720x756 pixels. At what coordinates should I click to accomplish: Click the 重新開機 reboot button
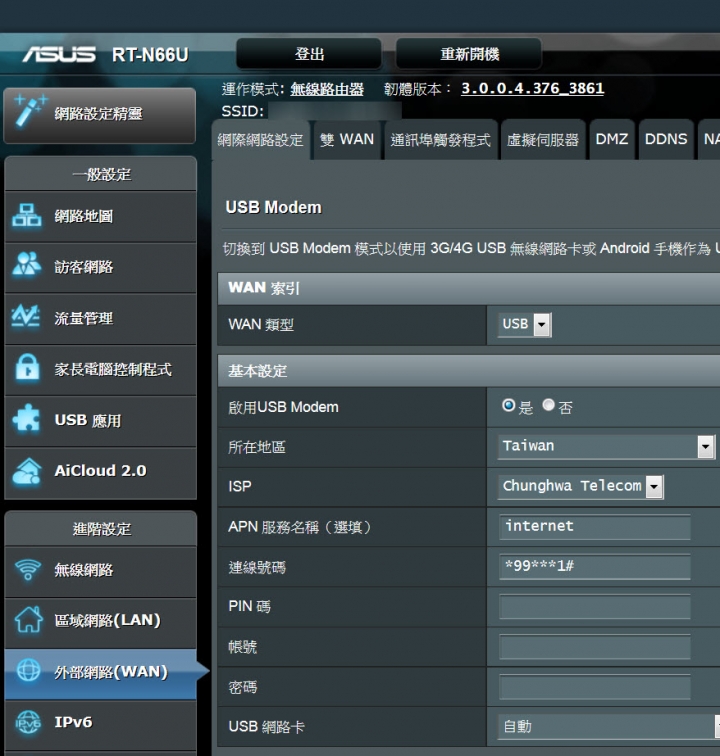point(469,54)
